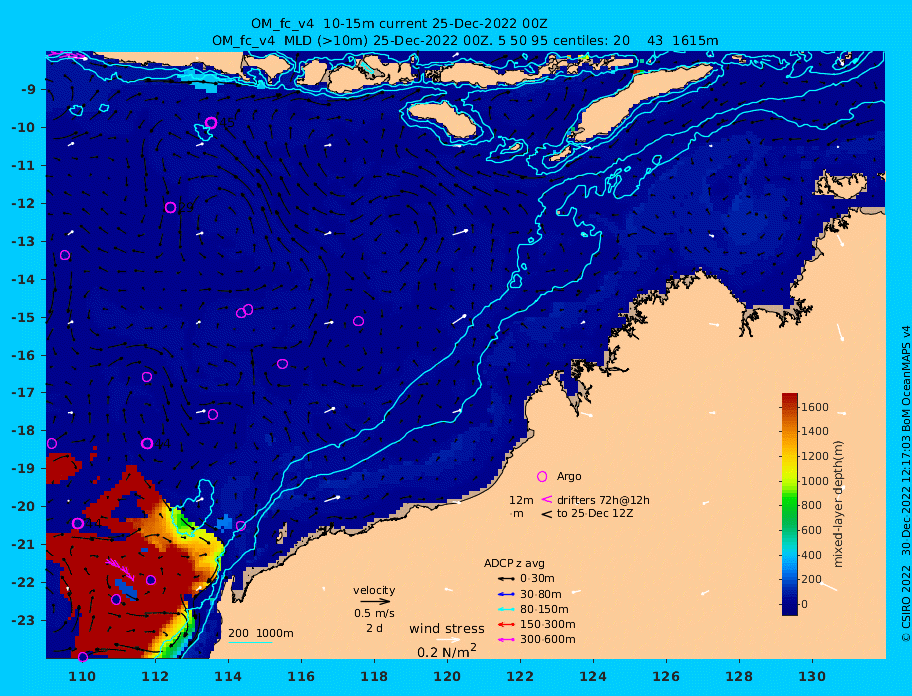This screenshot has height=696, width=912.
Task: Click the latitude axis label -15
Action: tap(23, 317)
